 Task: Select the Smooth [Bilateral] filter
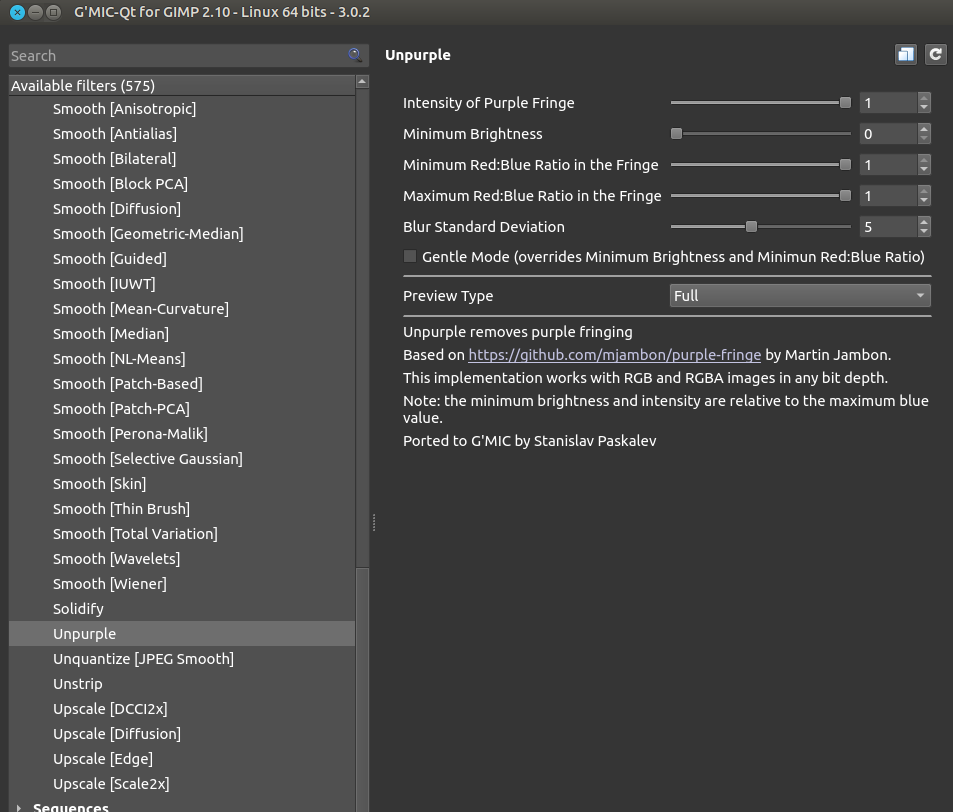click(182, 159)
